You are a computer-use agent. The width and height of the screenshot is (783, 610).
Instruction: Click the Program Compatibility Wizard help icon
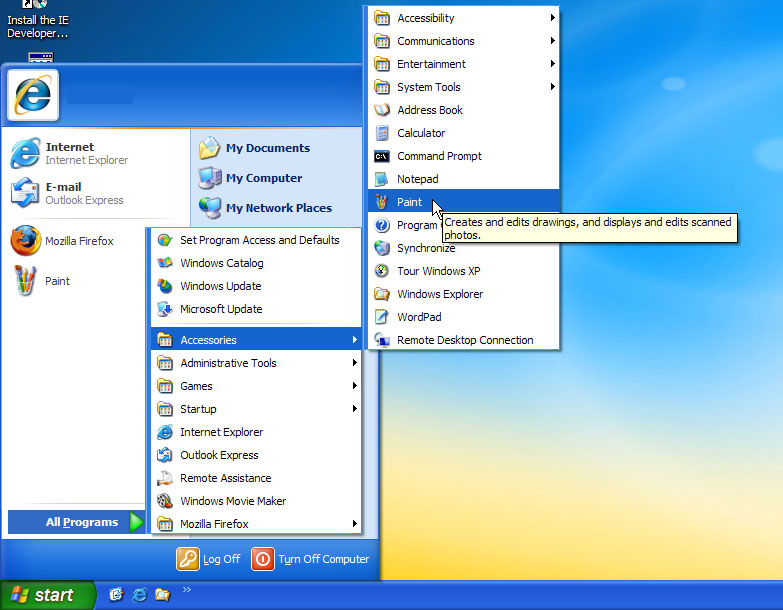tap(382, 225)
